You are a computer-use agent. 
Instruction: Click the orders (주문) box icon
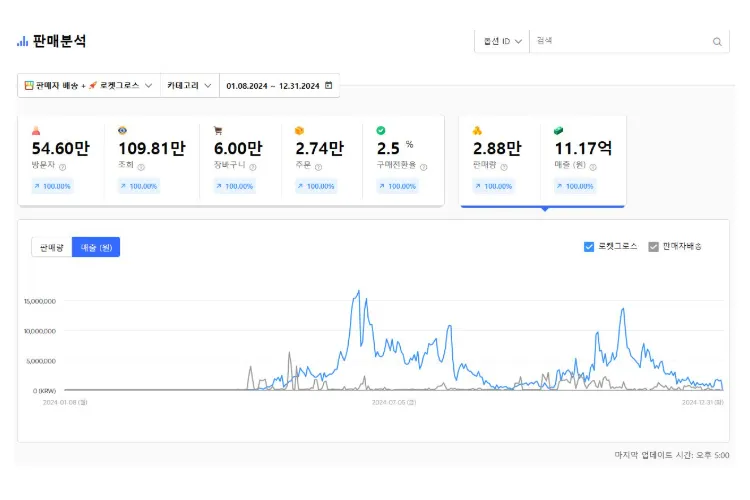click(x=299, y=130)
